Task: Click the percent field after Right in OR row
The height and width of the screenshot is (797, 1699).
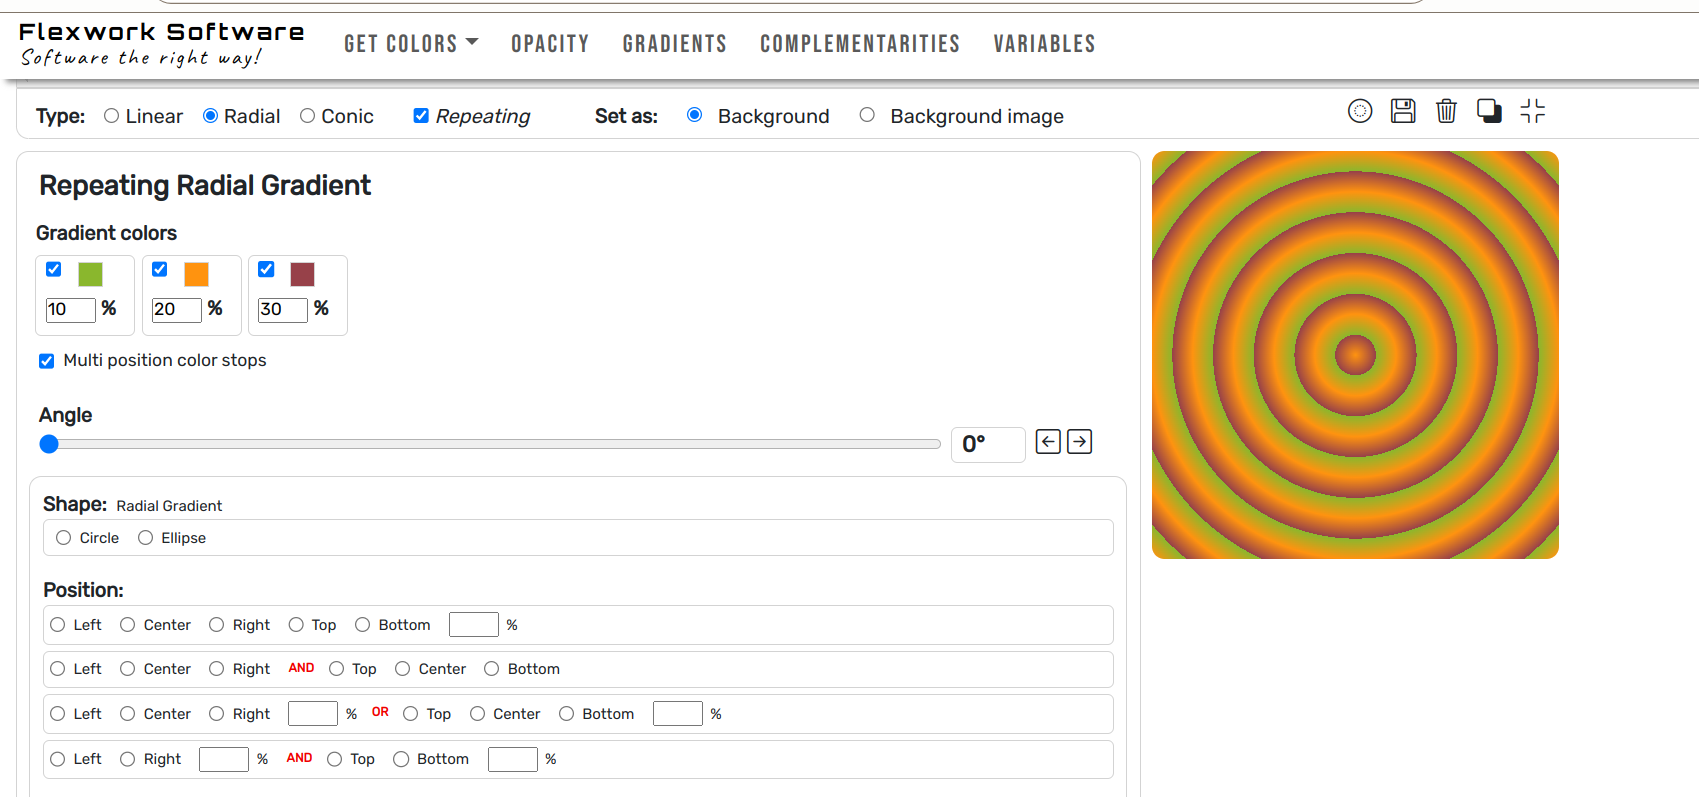Action: 313,713
